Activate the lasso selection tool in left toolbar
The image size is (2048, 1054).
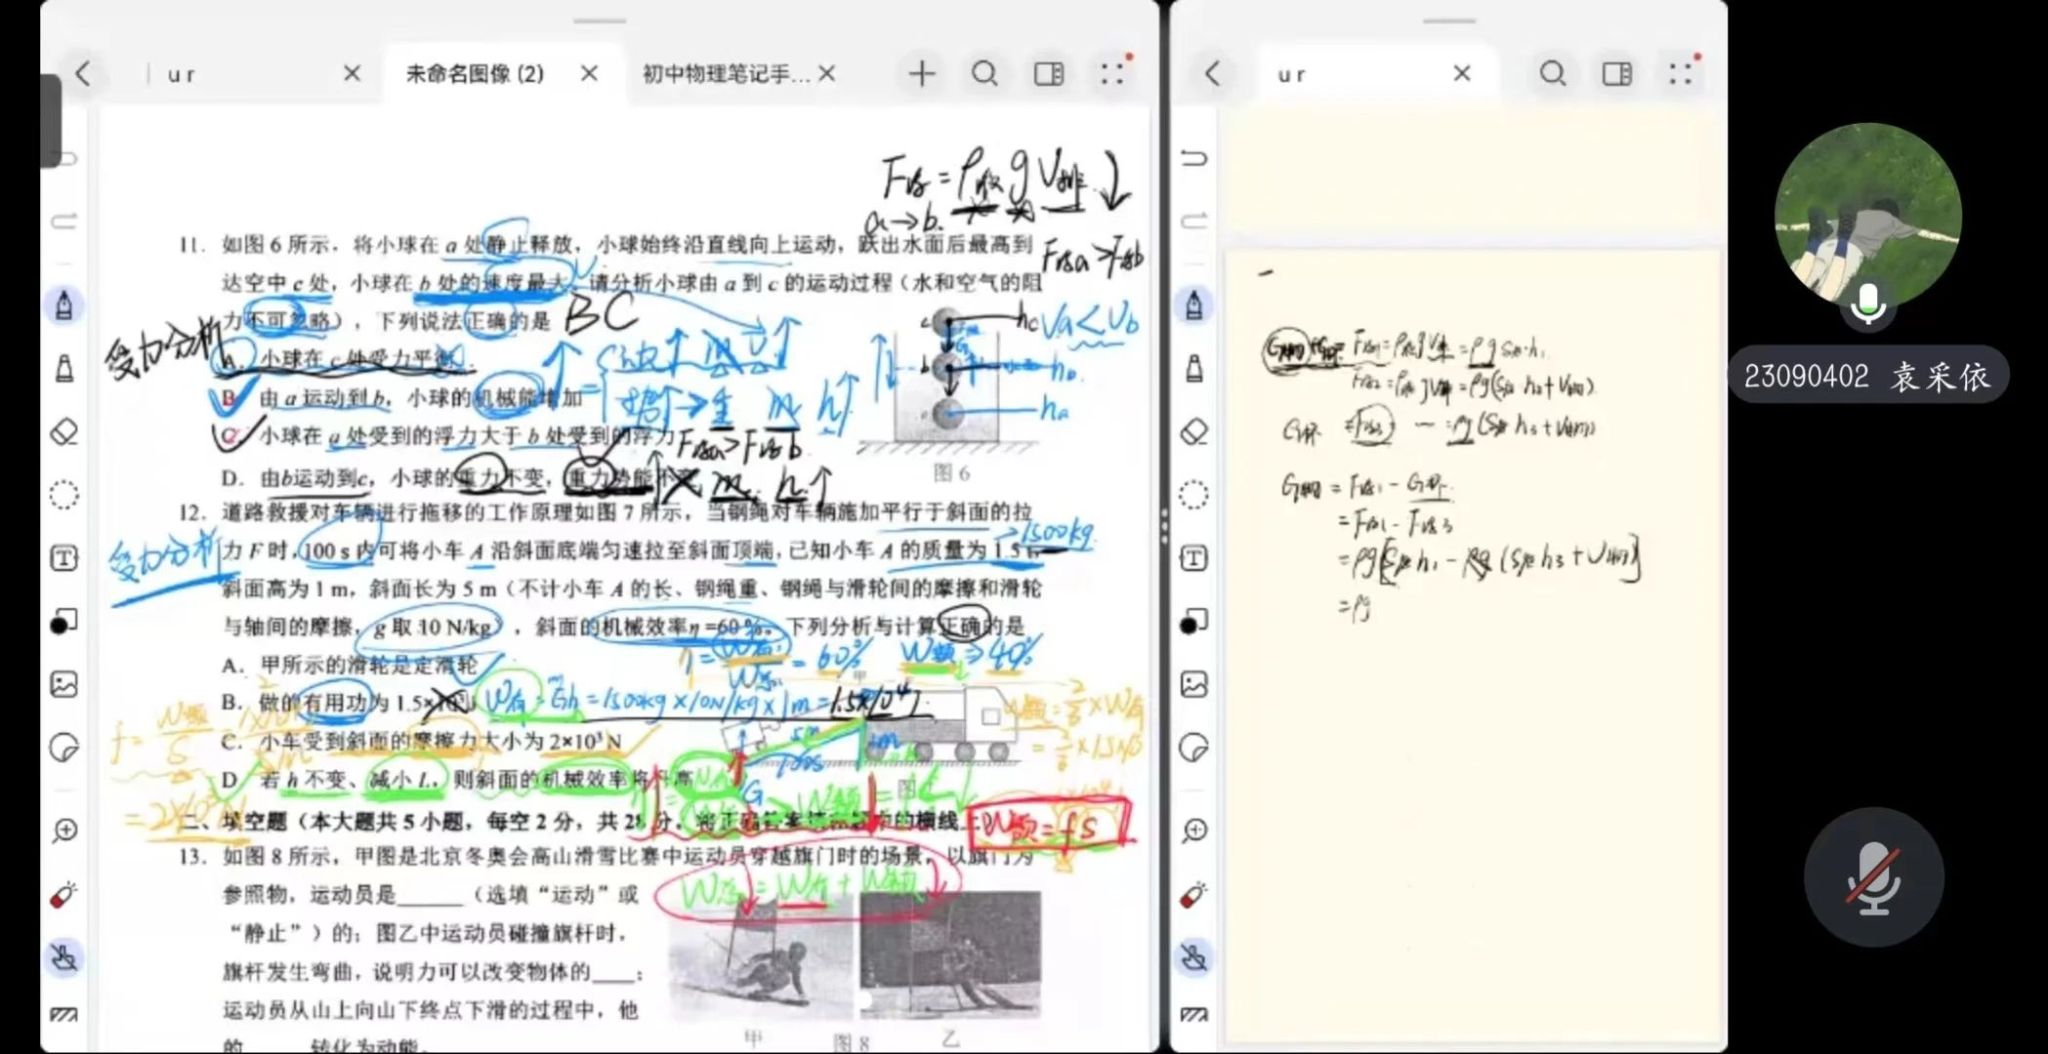[64, 495]
